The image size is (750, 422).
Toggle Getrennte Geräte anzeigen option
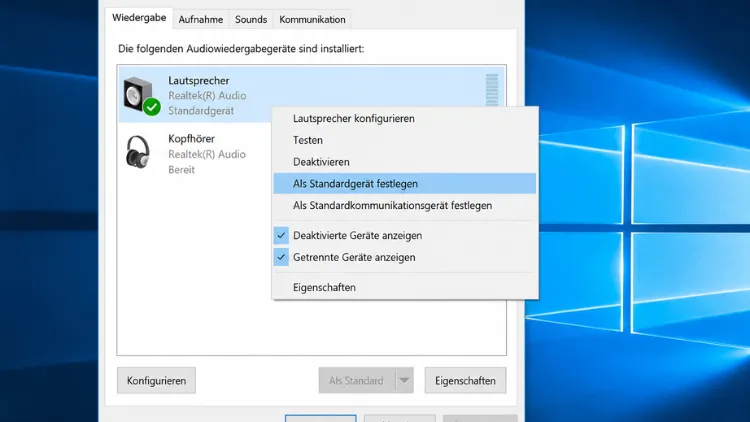[405, 257]
